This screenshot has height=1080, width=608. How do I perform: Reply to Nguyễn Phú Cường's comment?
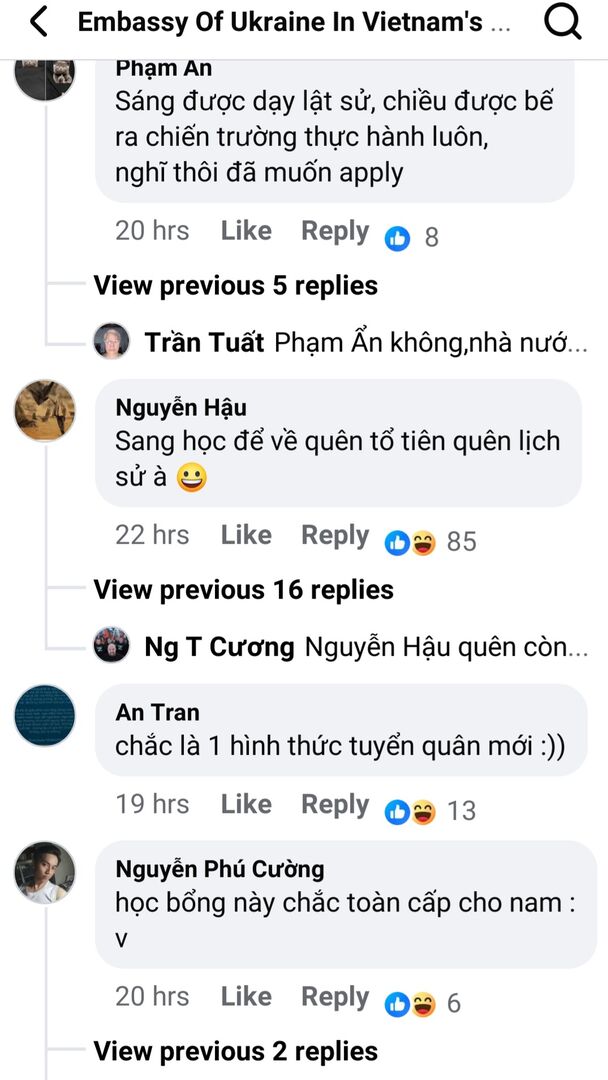tap(335, 996)
